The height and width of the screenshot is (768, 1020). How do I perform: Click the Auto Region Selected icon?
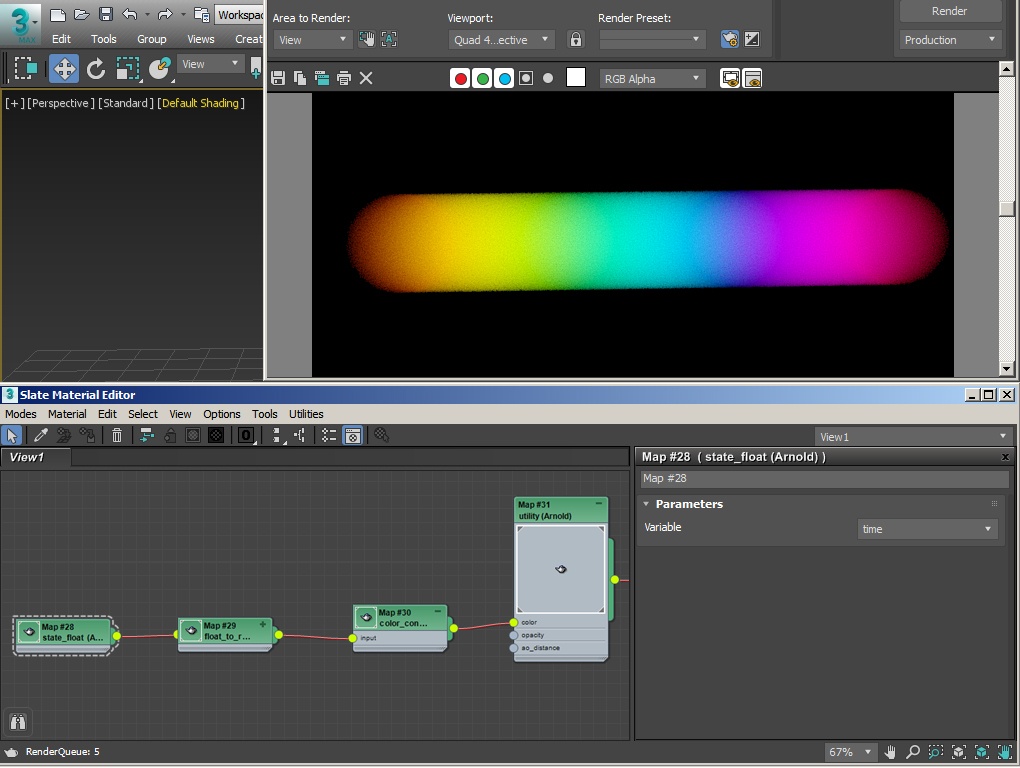click(x=389, y=40)
